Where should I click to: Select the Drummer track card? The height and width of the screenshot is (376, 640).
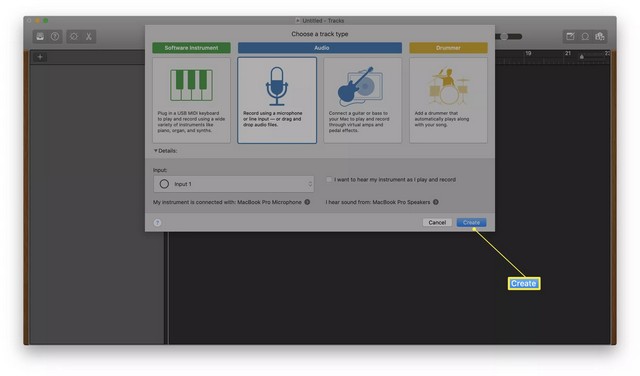pyautogui.click(x=448, y=100)
